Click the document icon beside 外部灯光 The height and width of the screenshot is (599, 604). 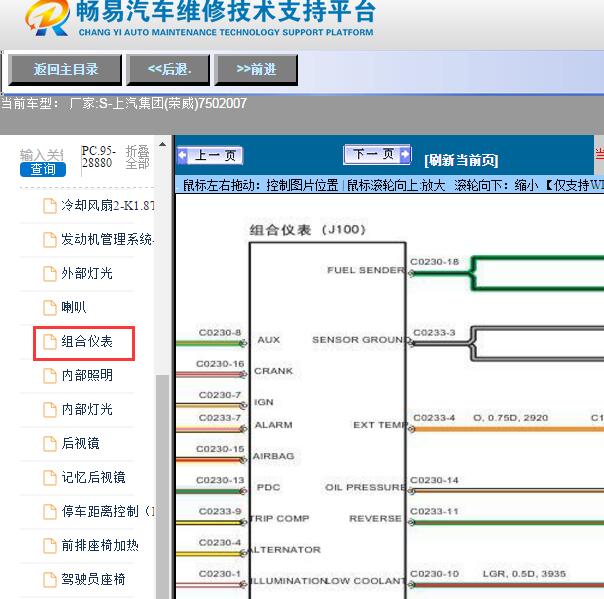coord(50,273)
